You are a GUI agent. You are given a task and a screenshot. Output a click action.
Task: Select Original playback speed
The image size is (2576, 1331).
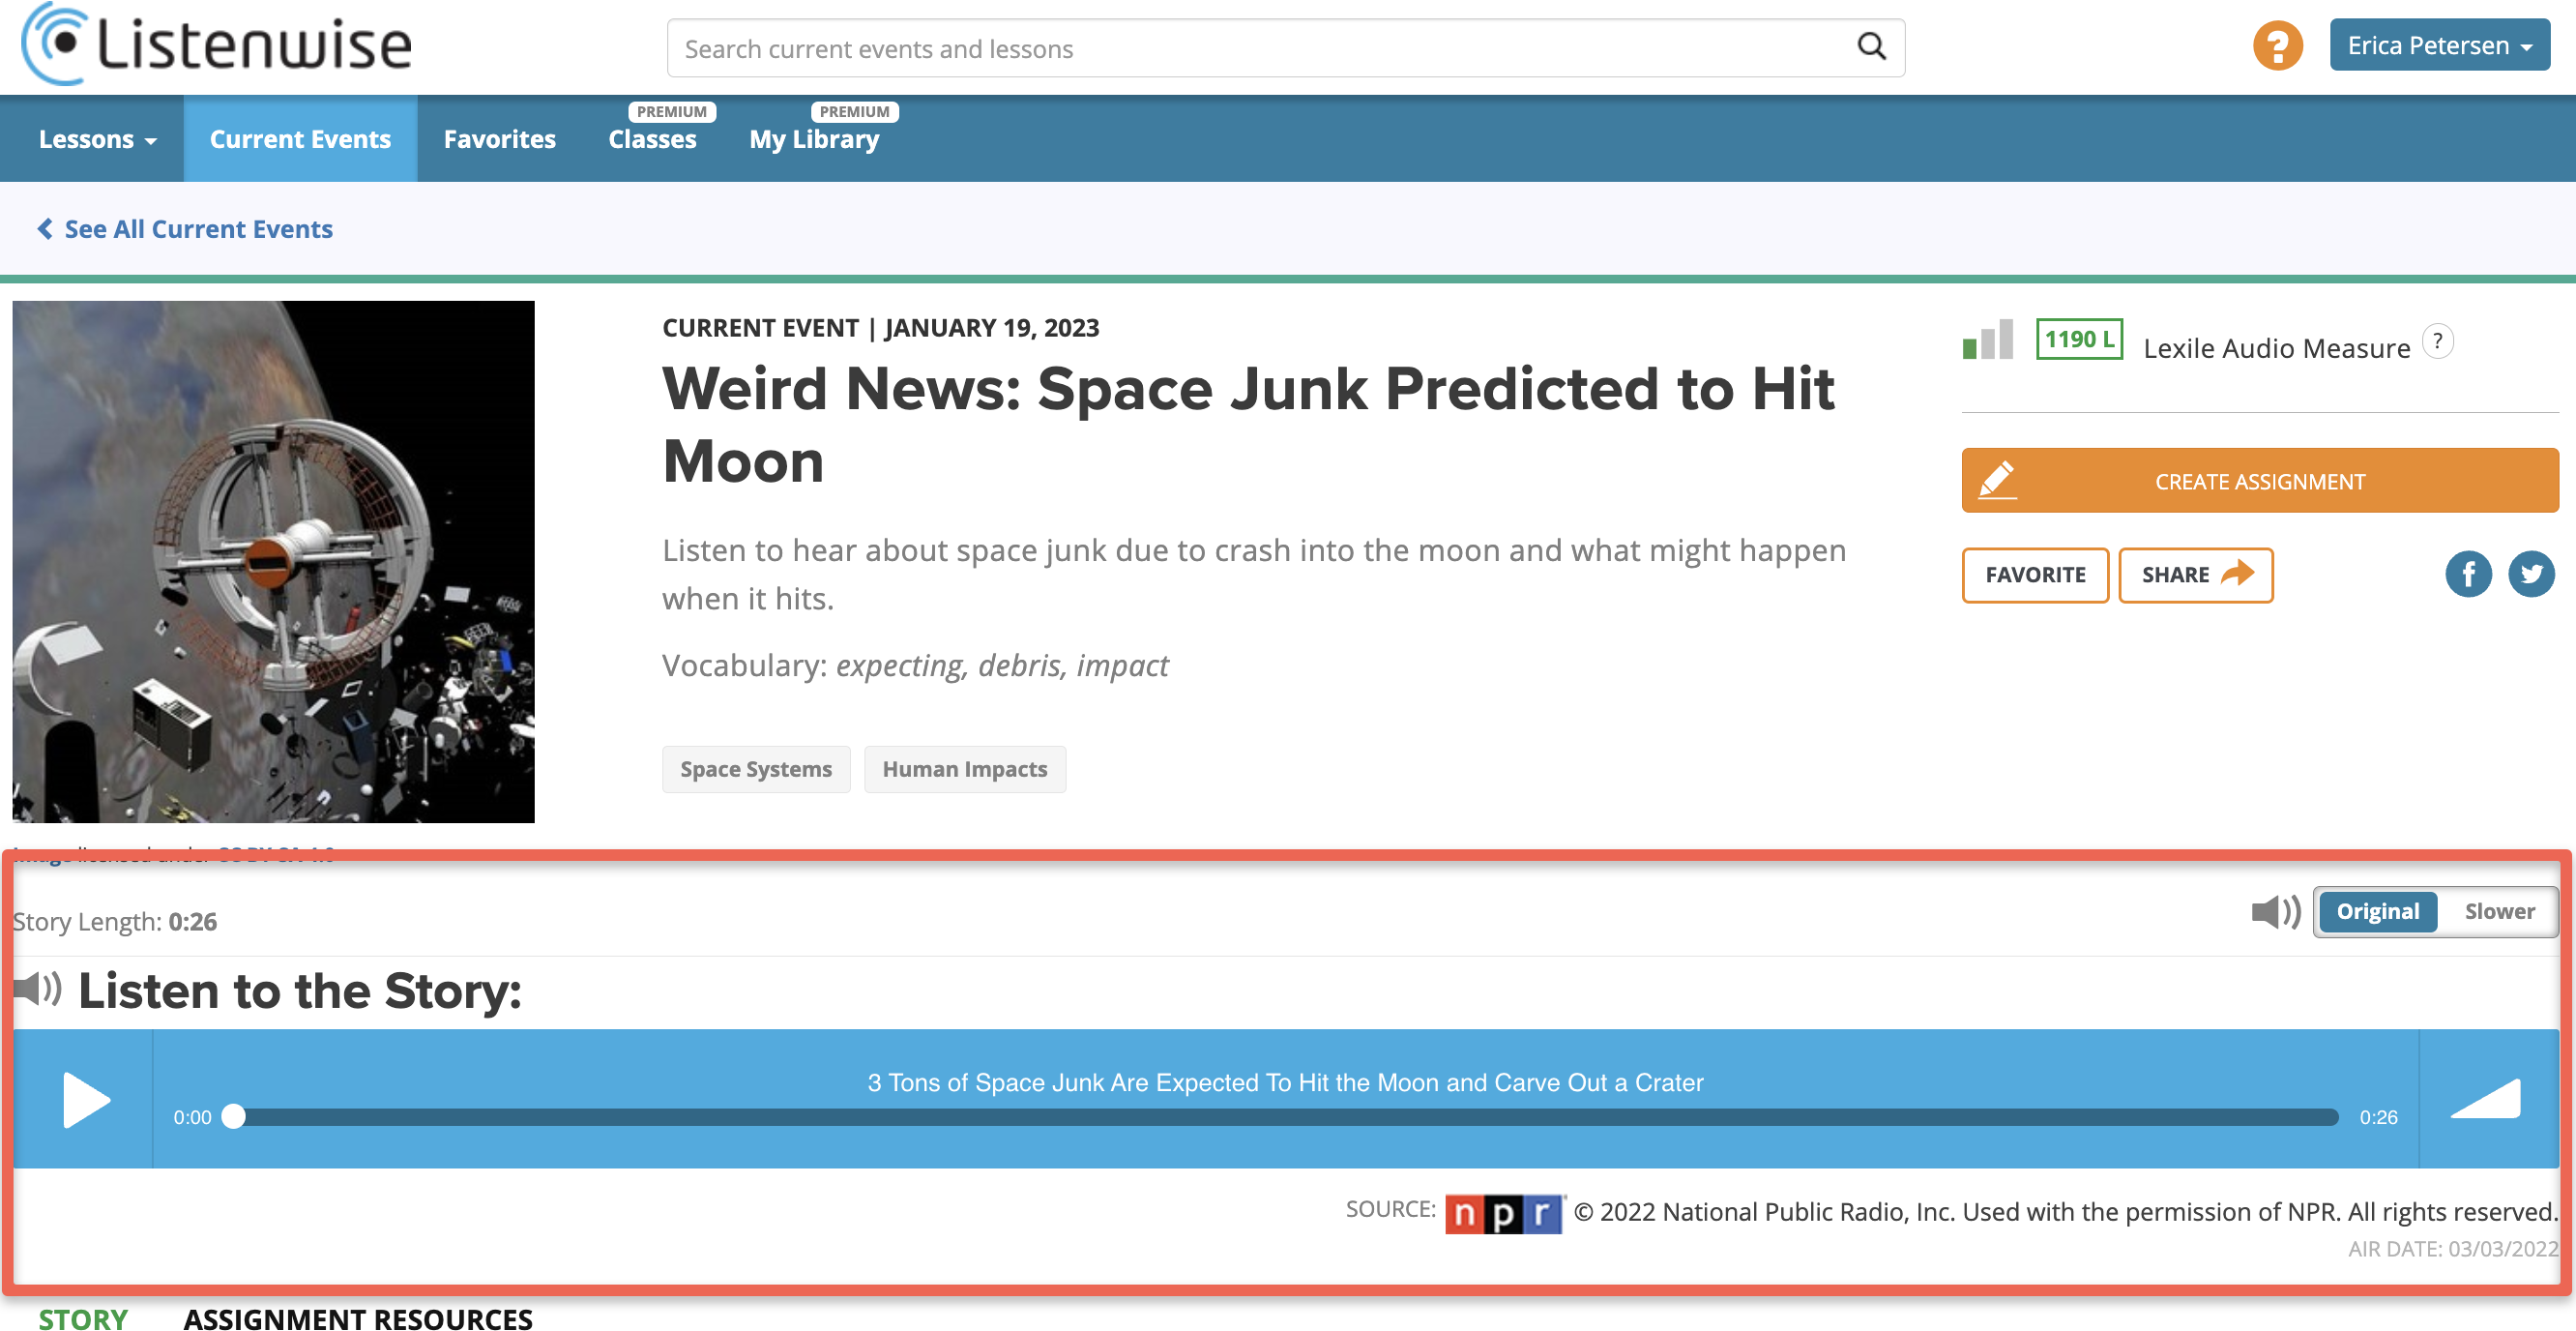coord(2377,911)
